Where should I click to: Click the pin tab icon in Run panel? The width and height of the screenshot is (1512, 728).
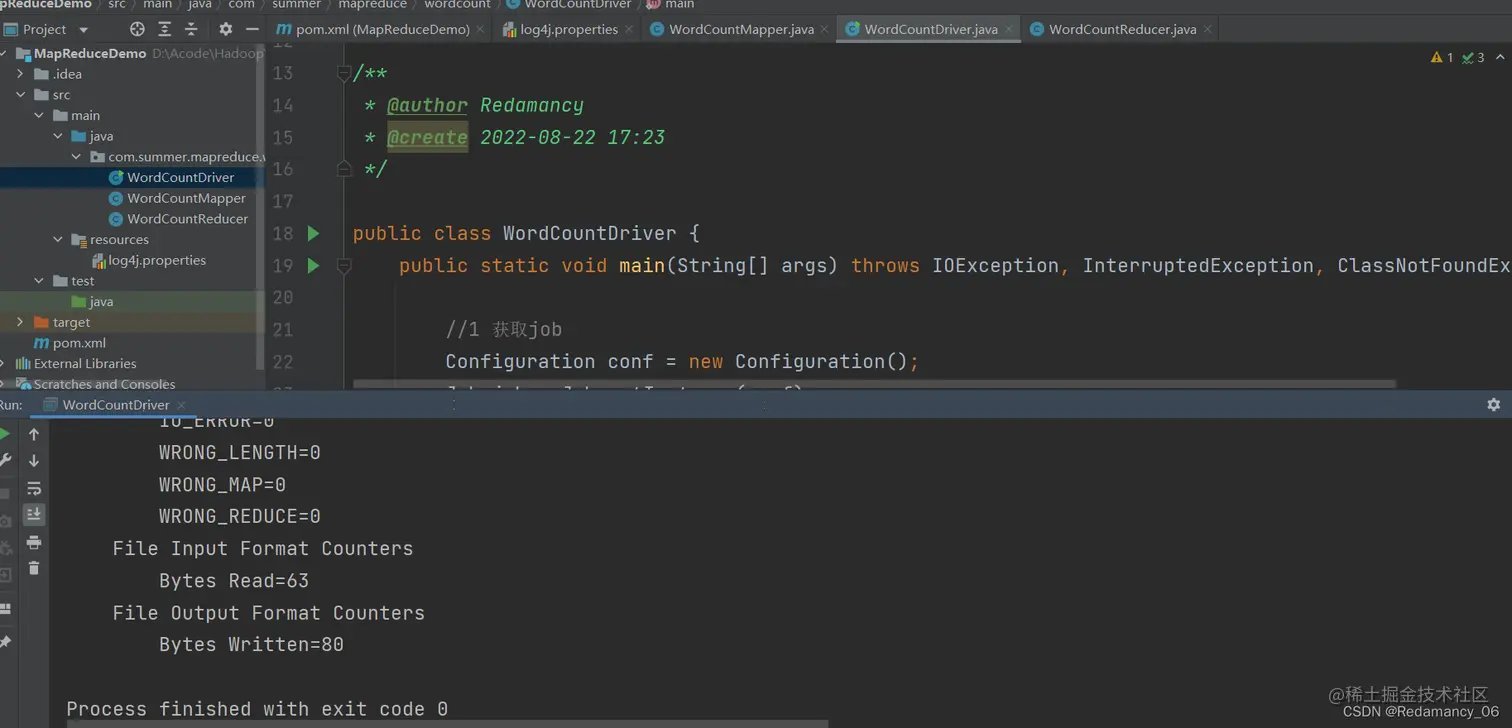click(5, 642)
